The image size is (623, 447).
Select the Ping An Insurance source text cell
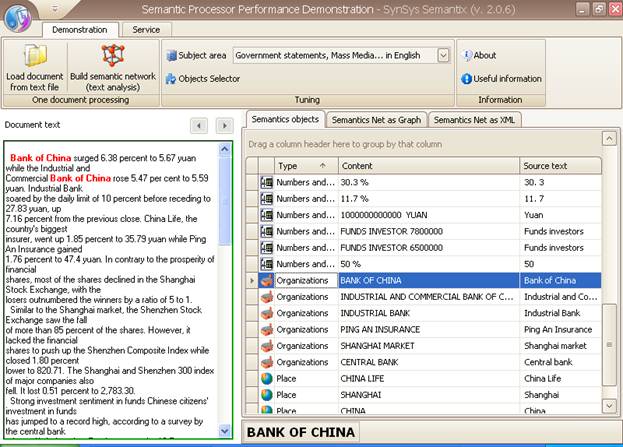(561, 329)
